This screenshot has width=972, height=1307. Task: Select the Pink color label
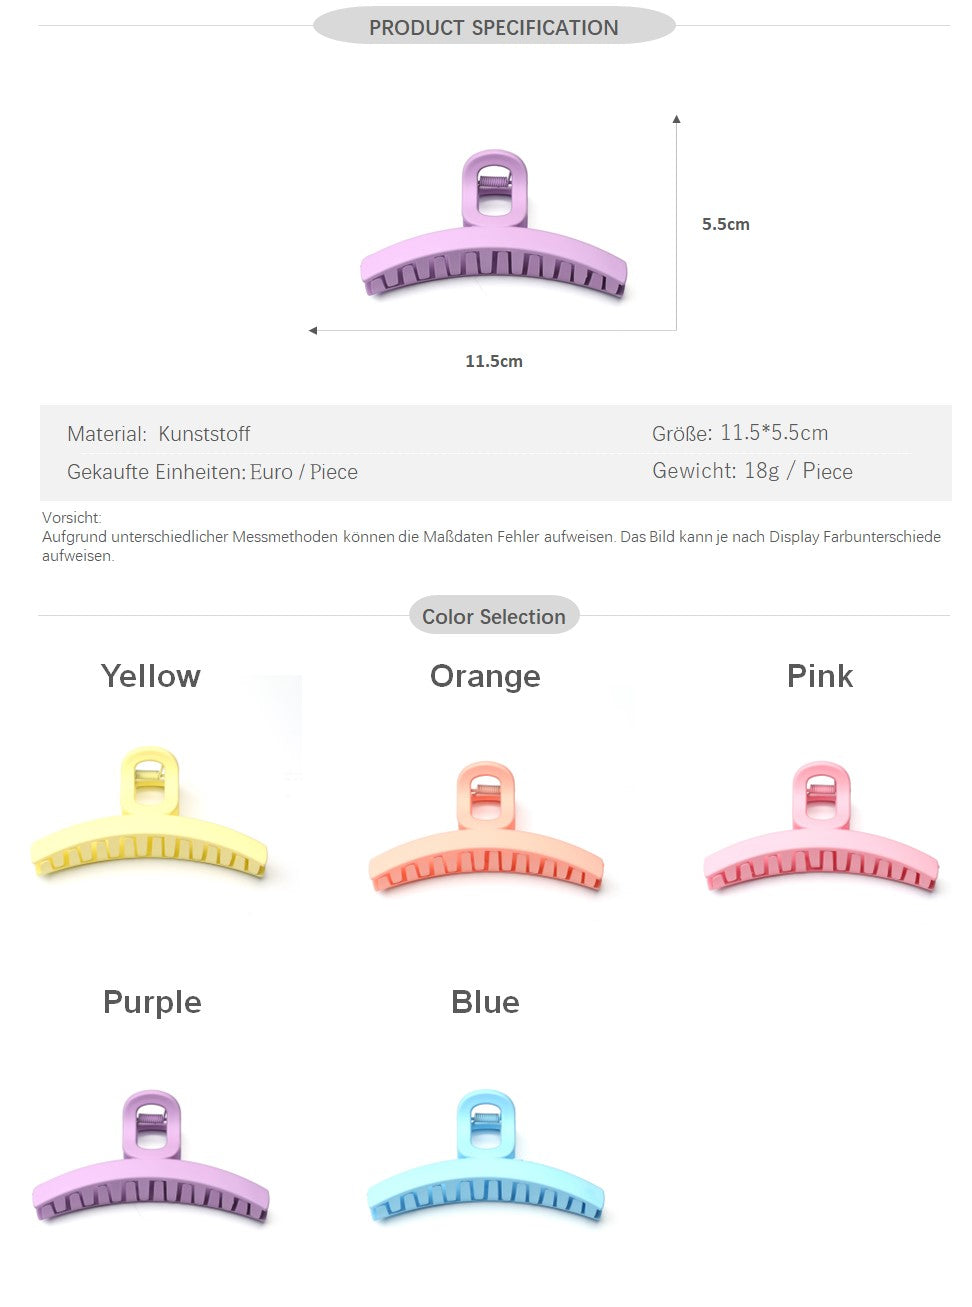[820, 676]
